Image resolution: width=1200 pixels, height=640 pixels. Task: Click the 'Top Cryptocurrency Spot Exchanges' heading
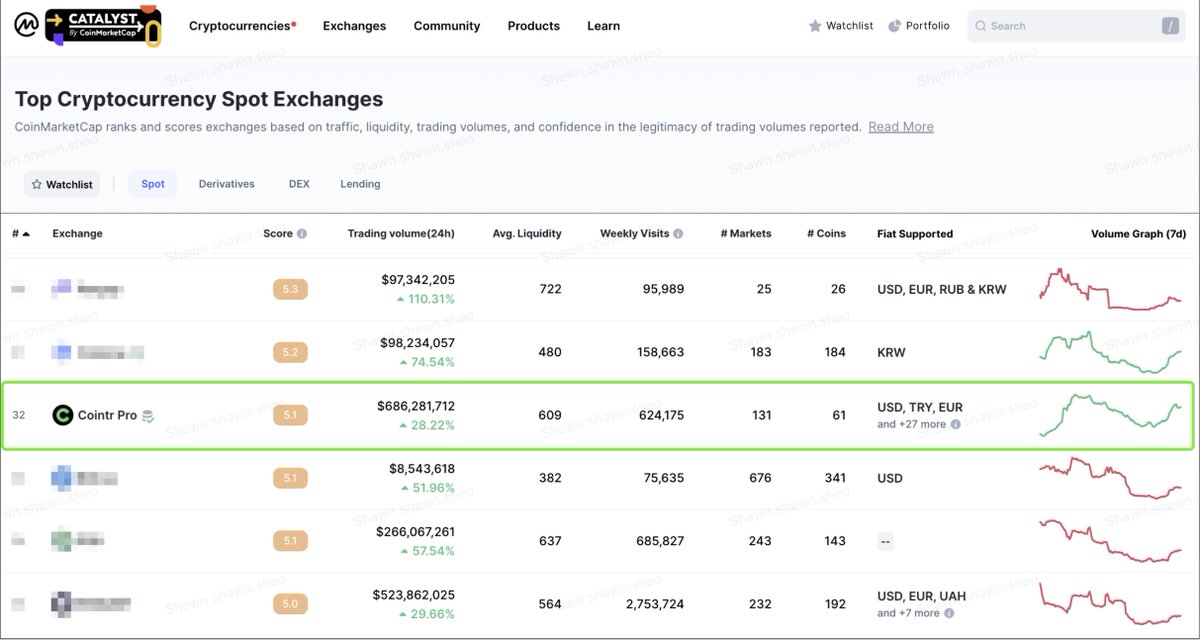(x=199, y=99)
